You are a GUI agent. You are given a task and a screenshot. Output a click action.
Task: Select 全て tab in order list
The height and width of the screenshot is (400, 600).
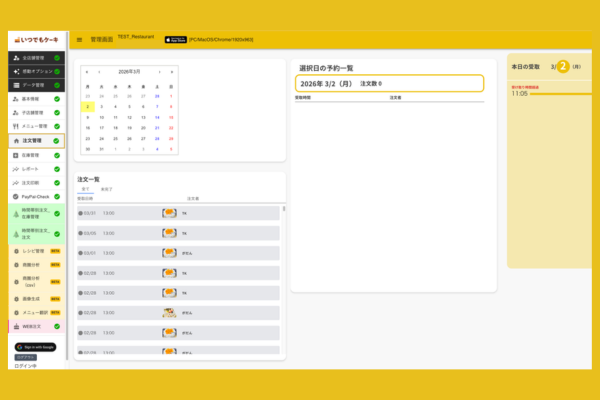[85, 189]
